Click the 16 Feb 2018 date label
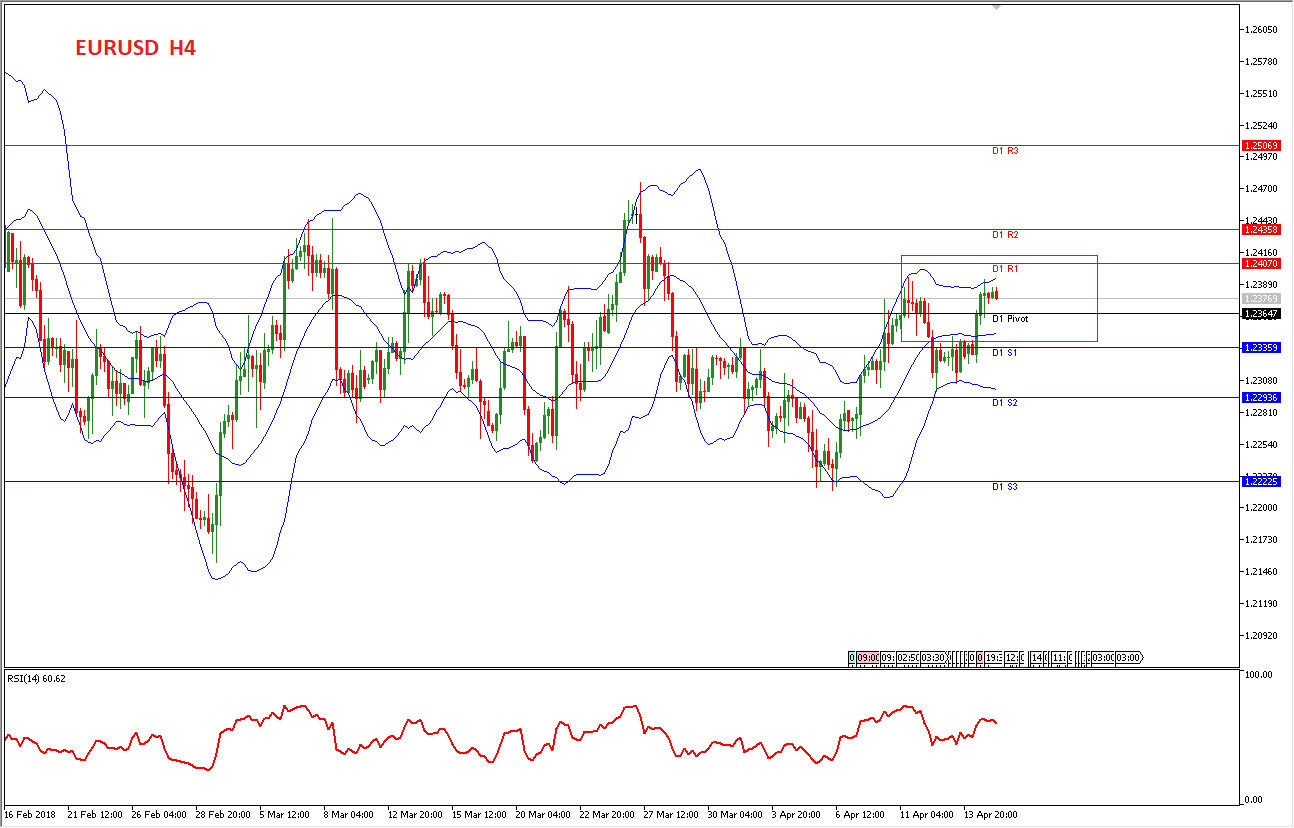The width and height of the screenshot is (1294, 828). [32, 814]
